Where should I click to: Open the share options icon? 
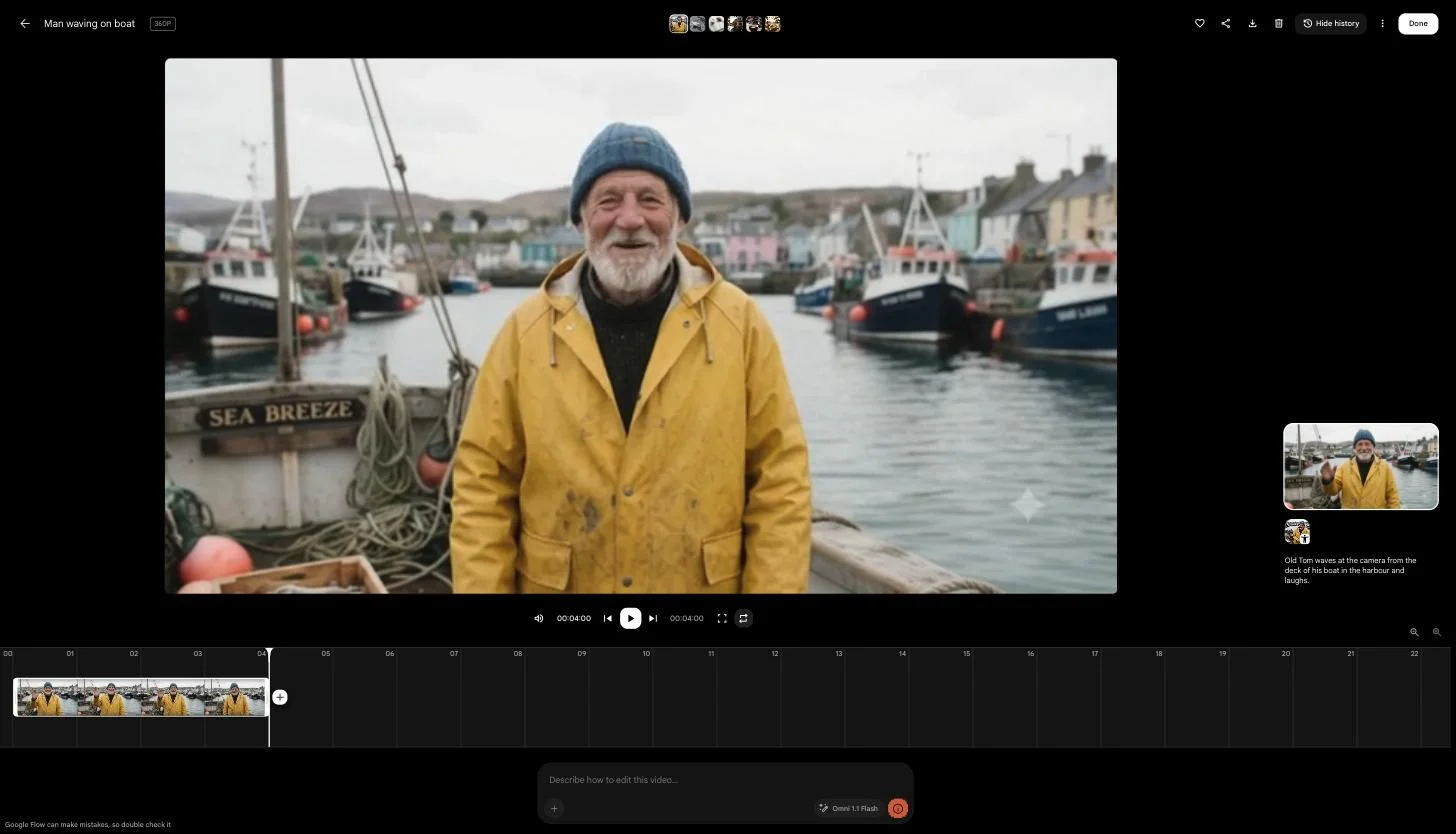1226,23
